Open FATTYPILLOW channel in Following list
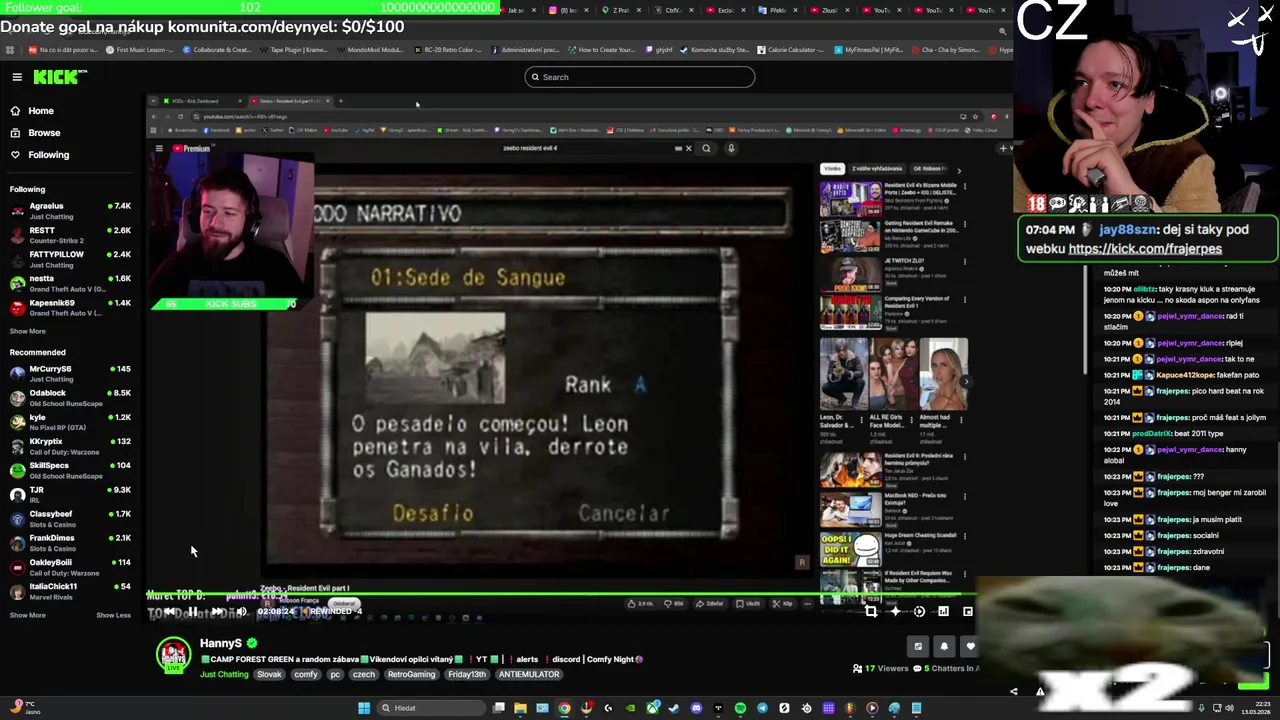The image size is (1280, 720). click(x=70, y=259)
